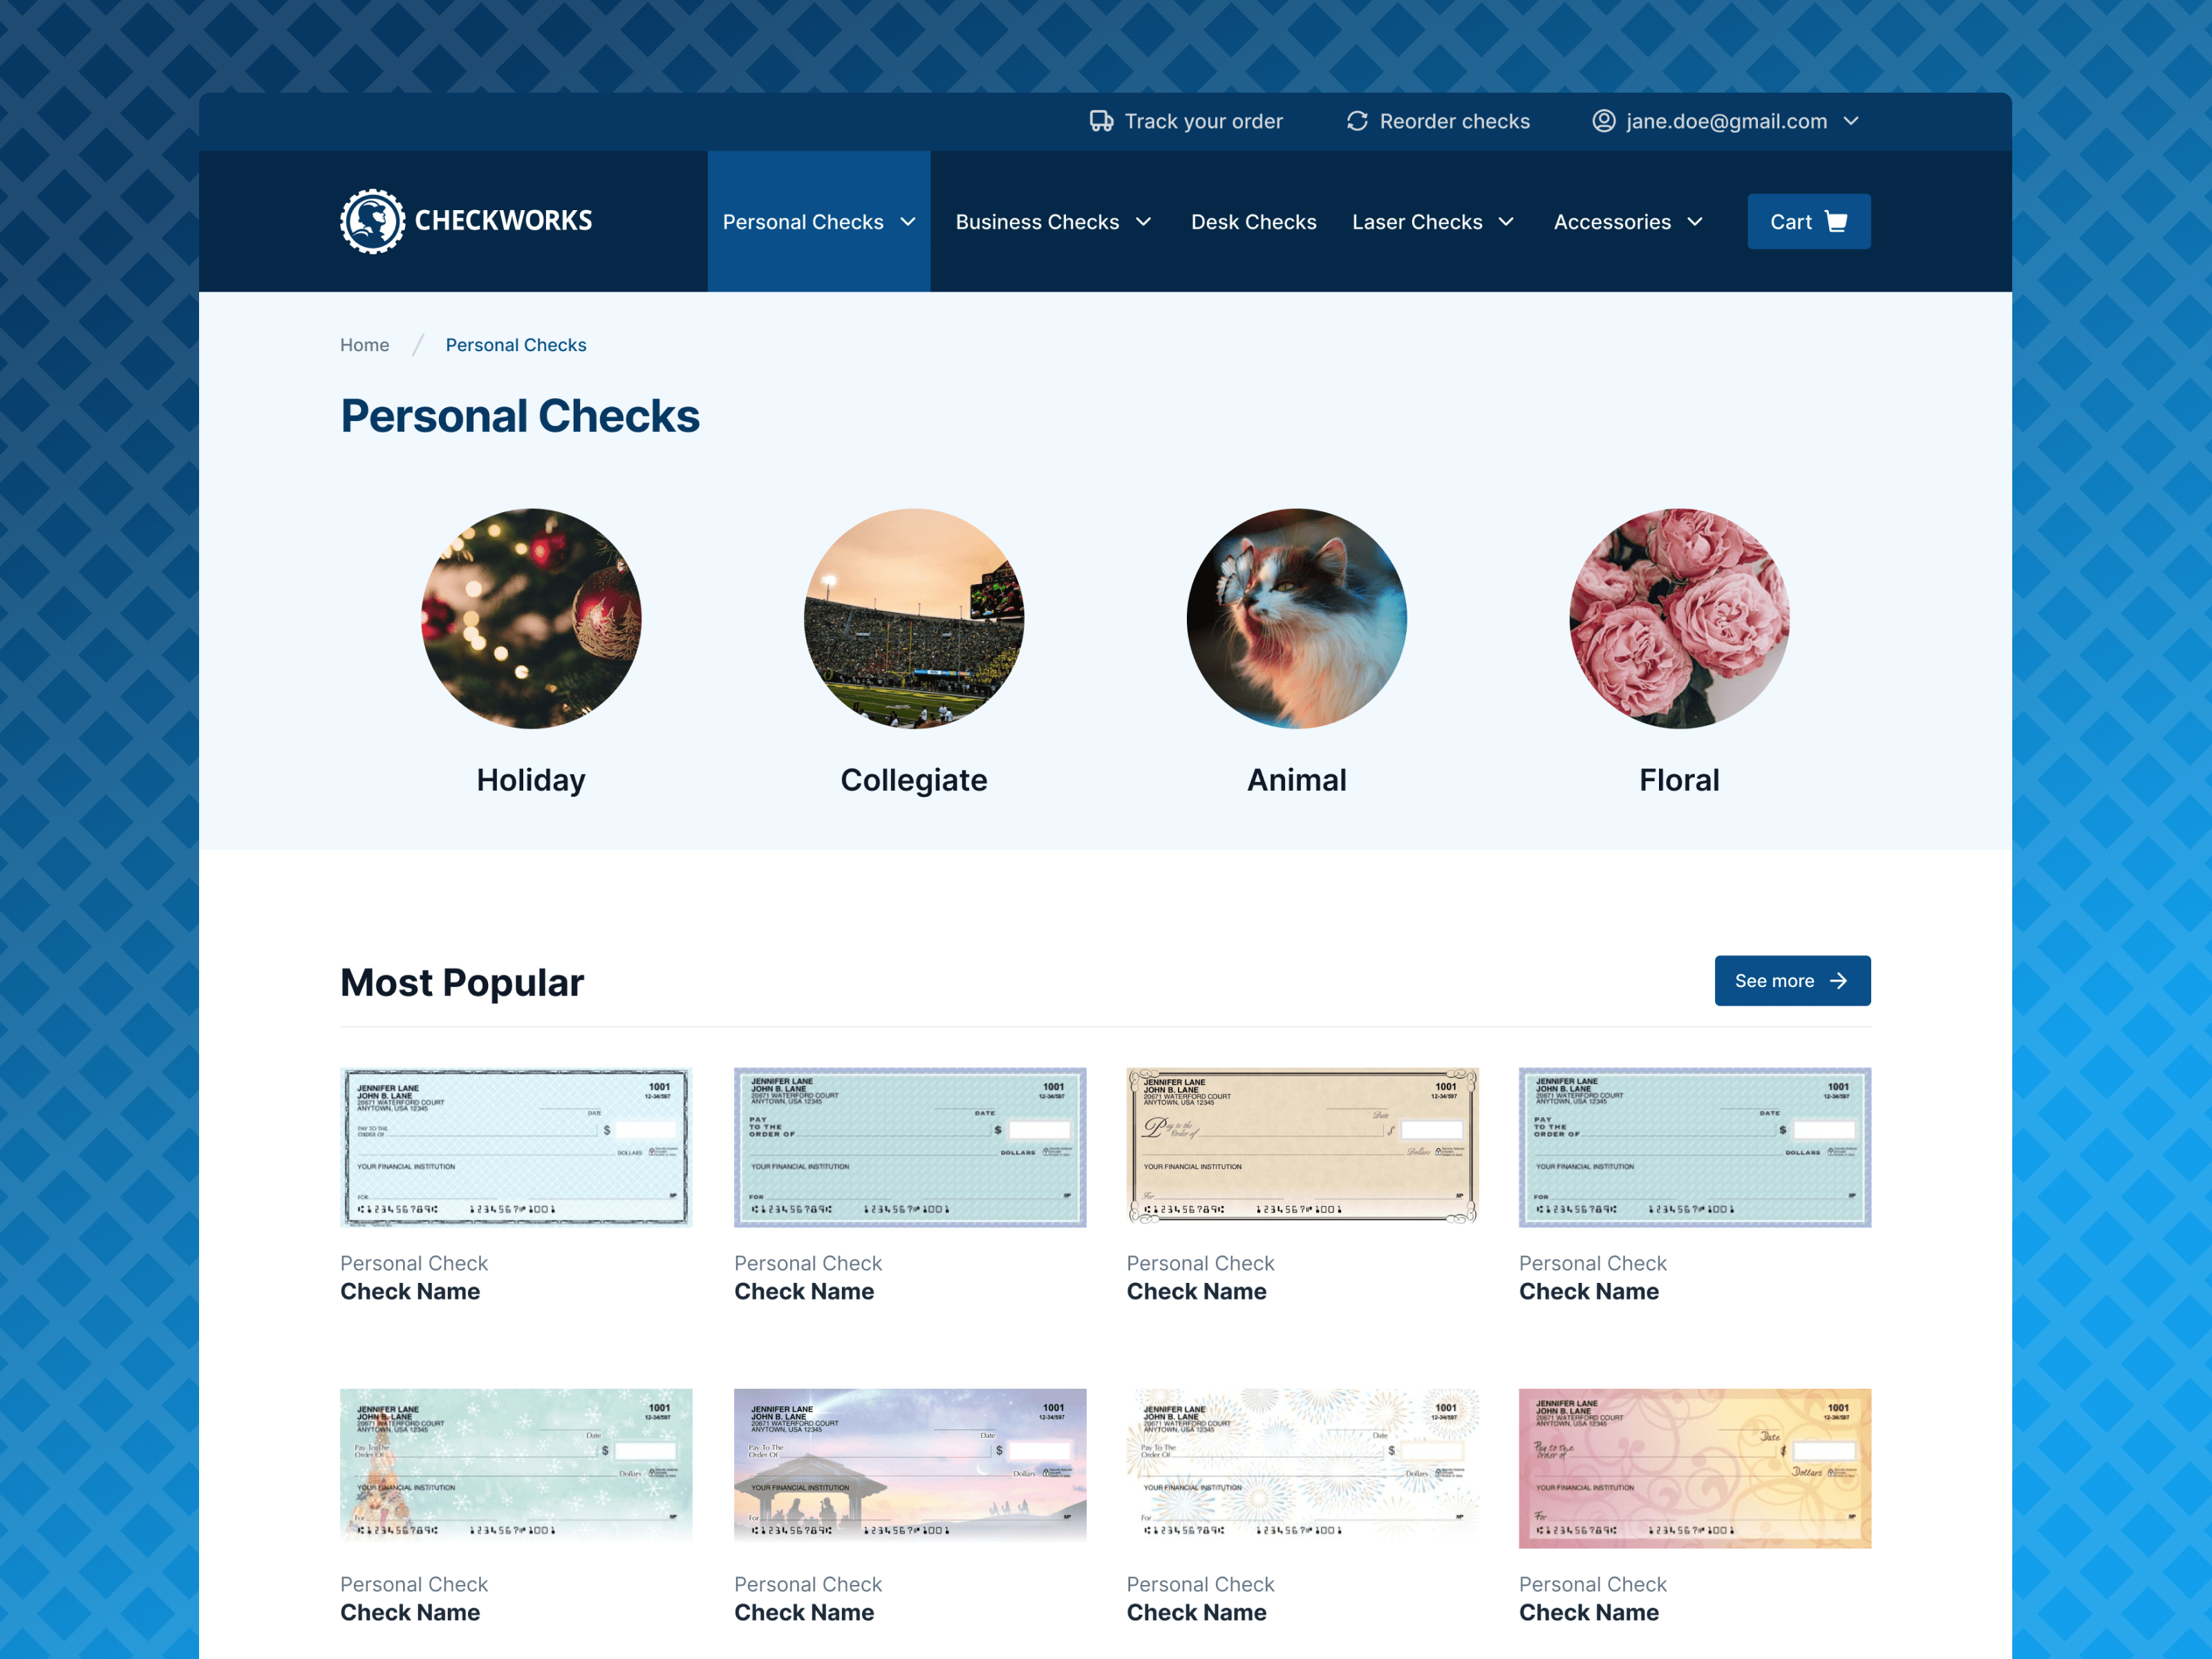2212x1659 pixels.
Task: Open the Accessories menu
Action: coord(1629,221)
